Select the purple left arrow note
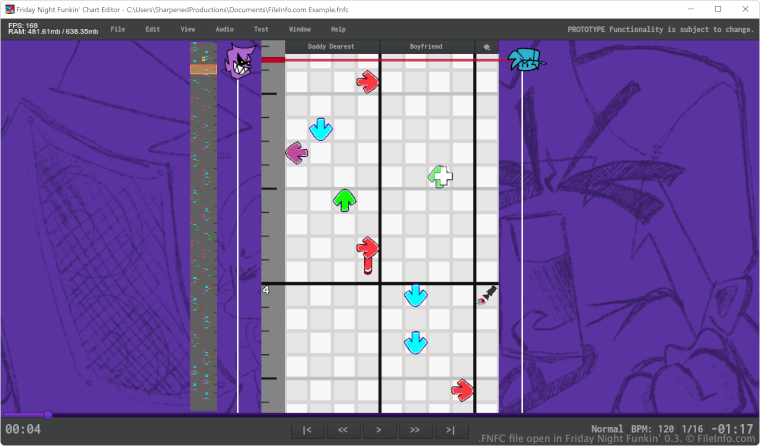The image size is (760, 446). (x=296, y=152)
